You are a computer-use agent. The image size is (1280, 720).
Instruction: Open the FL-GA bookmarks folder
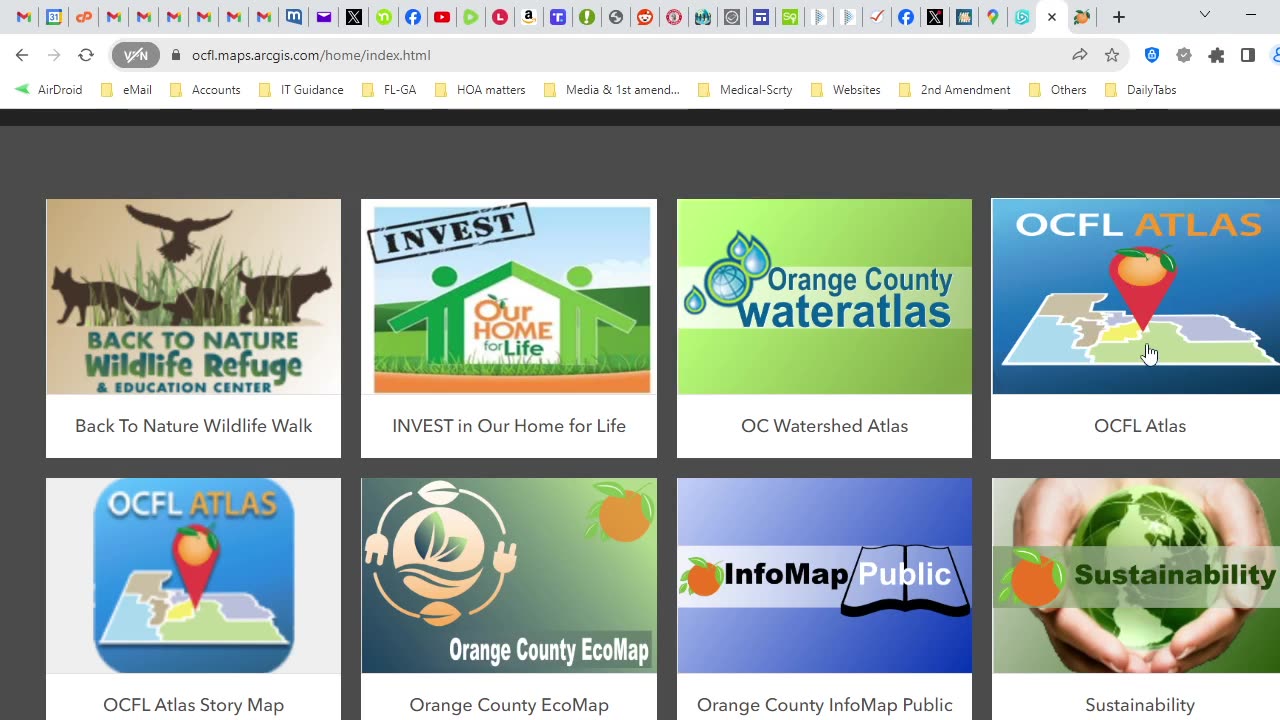389,90
